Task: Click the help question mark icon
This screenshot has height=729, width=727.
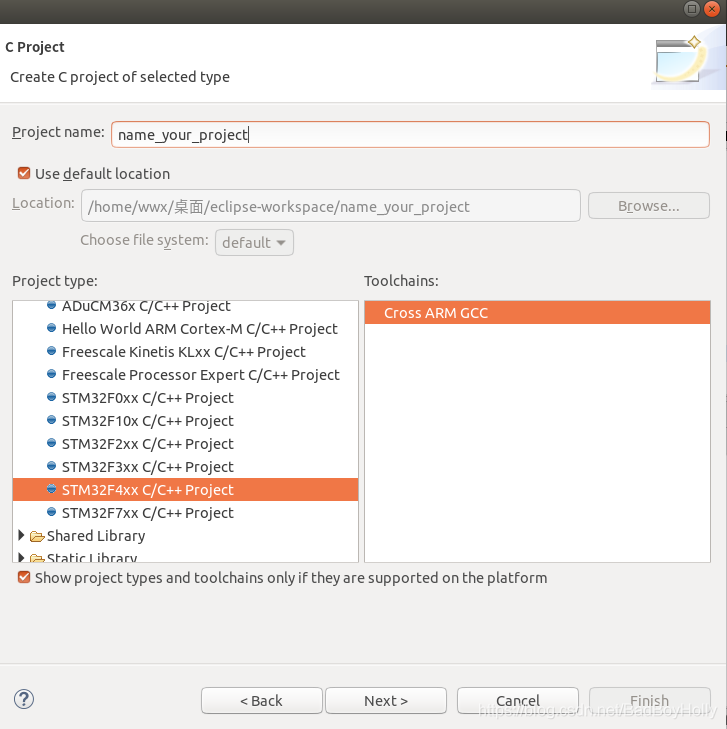Action: coord(24,699)
